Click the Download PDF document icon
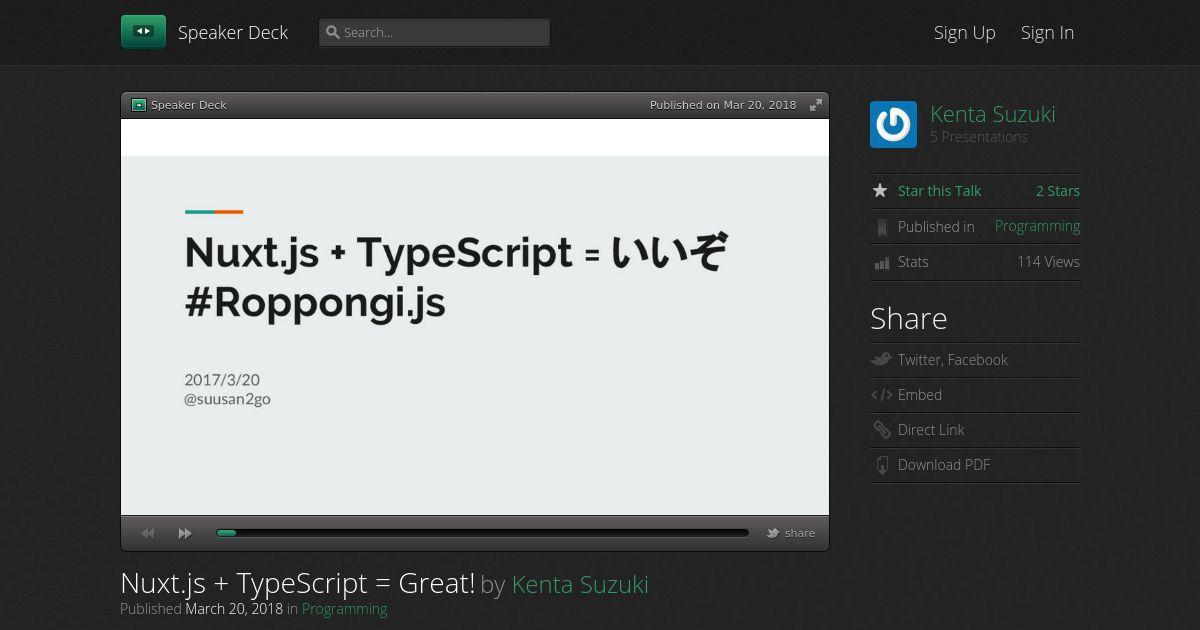This screenshot has height=630, width=1200. (882, 465)
